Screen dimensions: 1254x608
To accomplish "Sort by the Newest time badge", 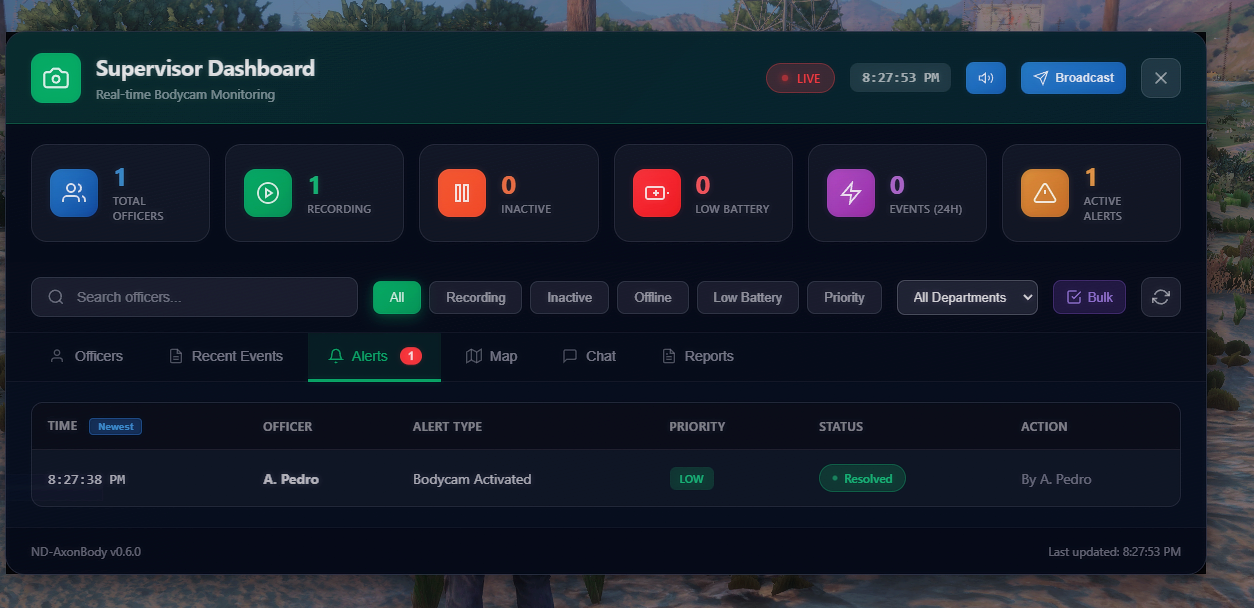I will point(115,426).
